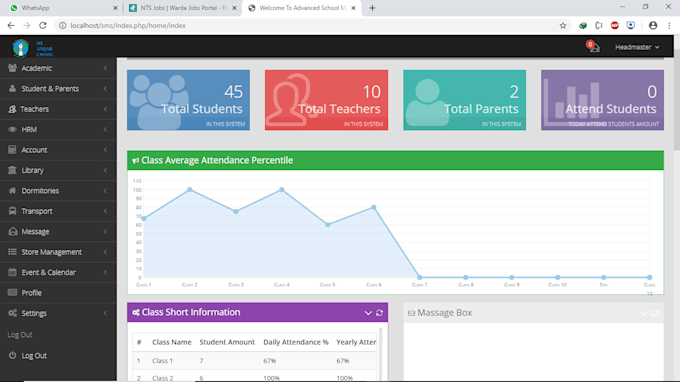Go back in browser history
This screenshot has width=680, height=382.
pyautogui.click(x=11, y=26)
